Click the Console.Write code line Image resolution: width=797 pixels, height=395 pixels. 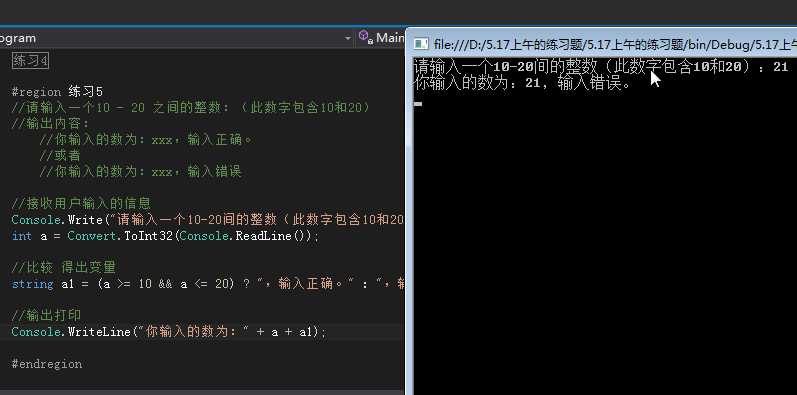[x=207, y=220]
